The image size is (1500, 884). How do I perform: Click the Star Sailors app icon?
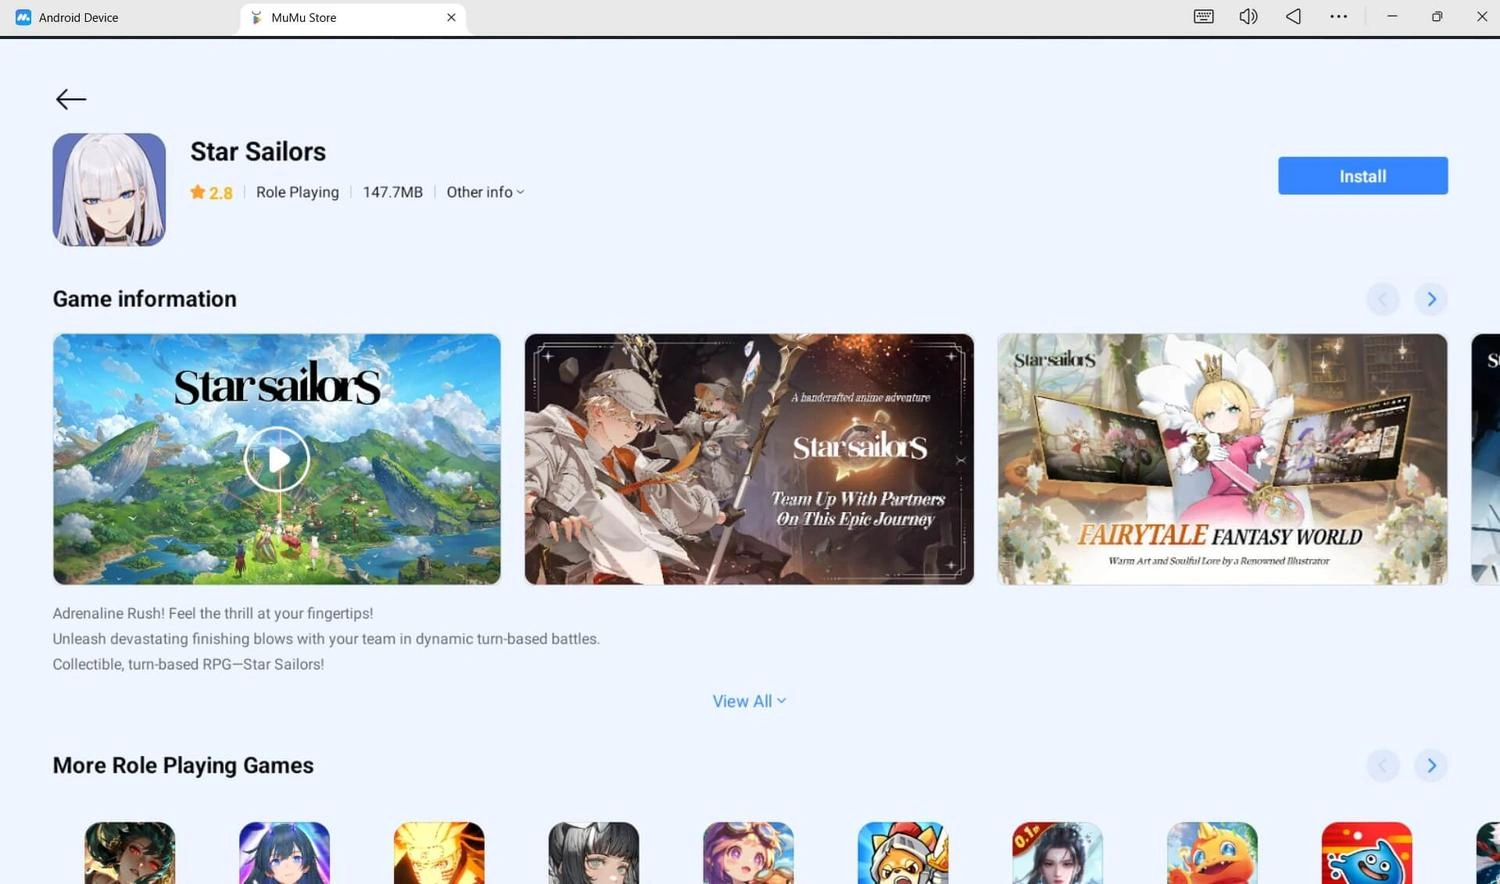coord(109,189)
